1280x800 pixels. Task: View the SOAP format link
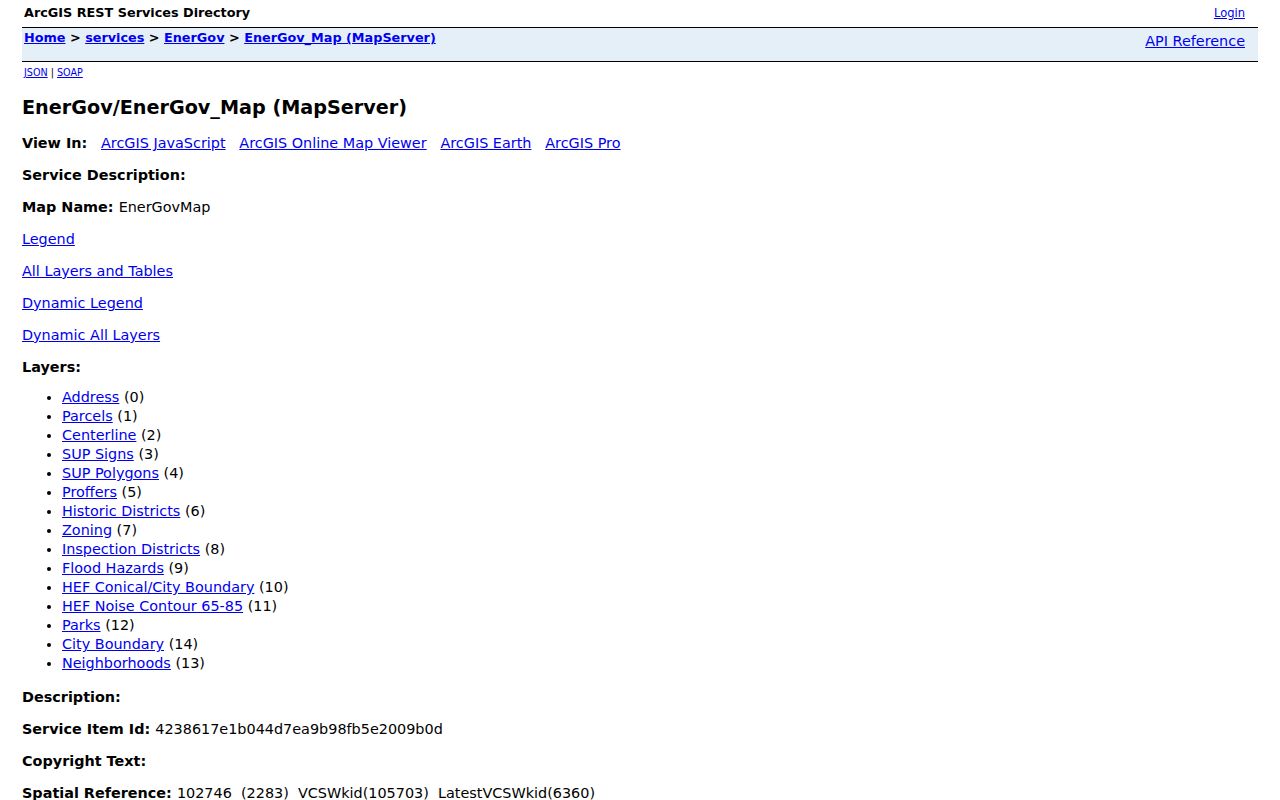point(70,72)
